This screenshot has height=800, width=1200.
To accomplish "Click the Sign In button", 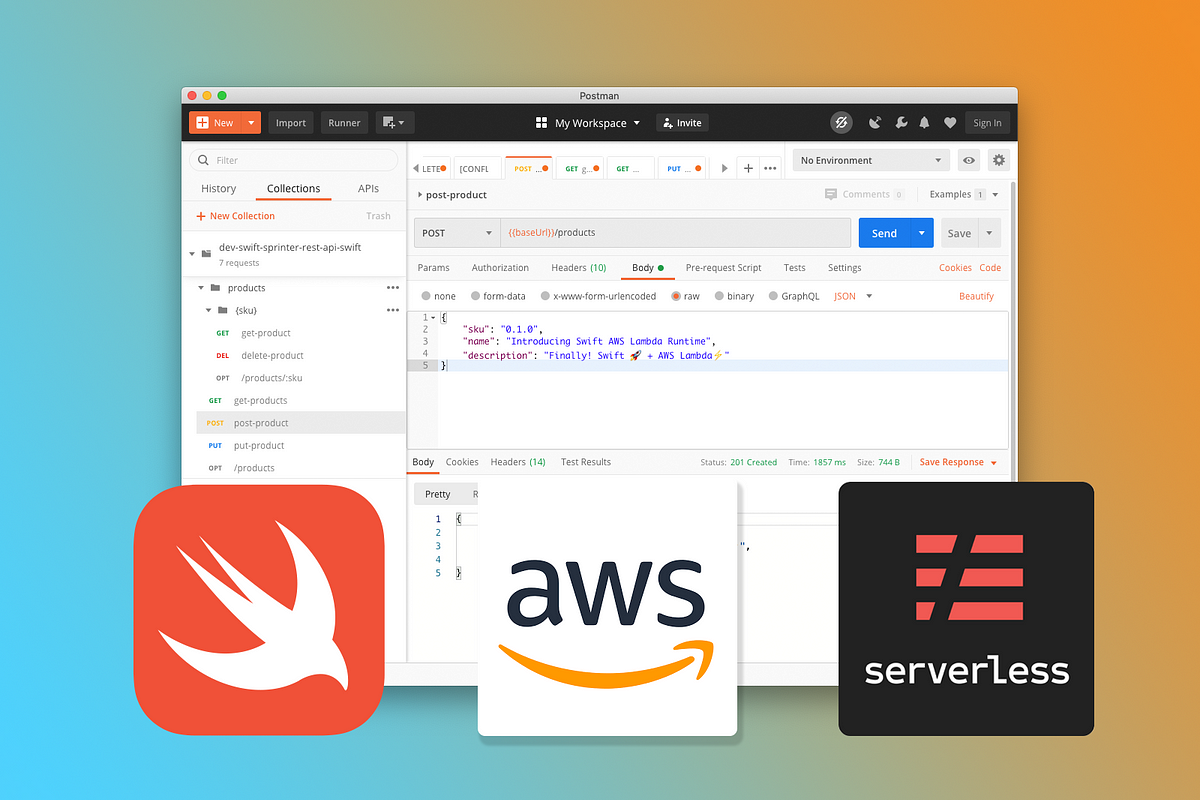I will (987, 123).
